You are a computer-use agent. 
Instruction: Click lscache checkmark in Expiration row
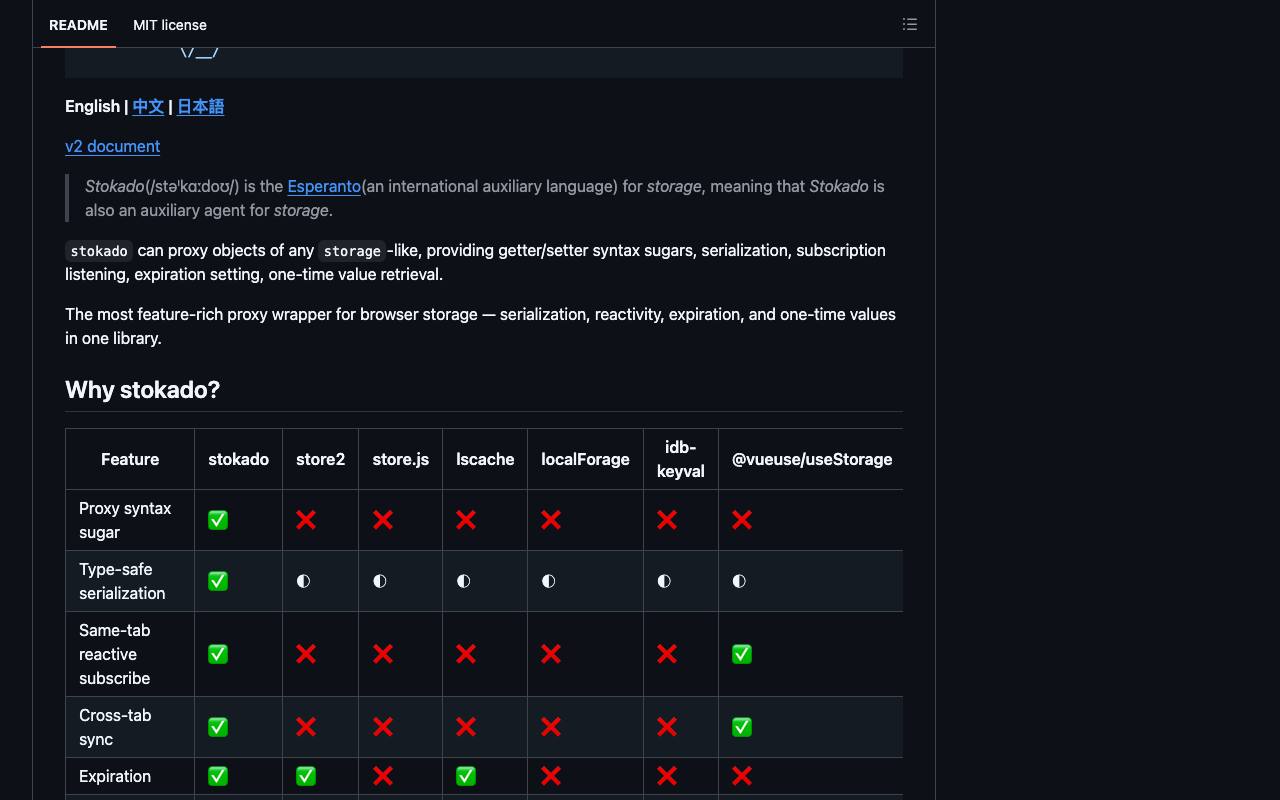pos(466,776)
